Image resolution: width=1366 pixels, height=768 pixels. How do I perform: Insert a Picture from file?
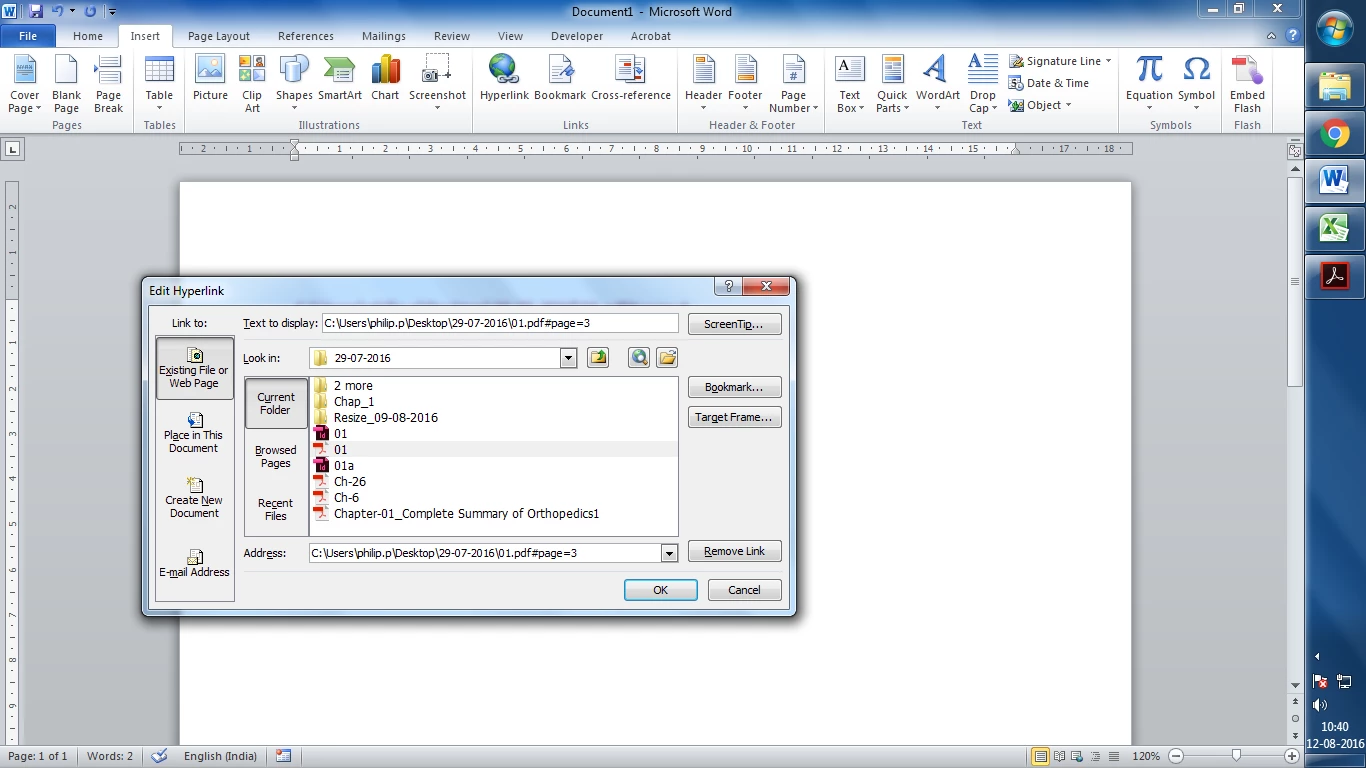(210, 80)
